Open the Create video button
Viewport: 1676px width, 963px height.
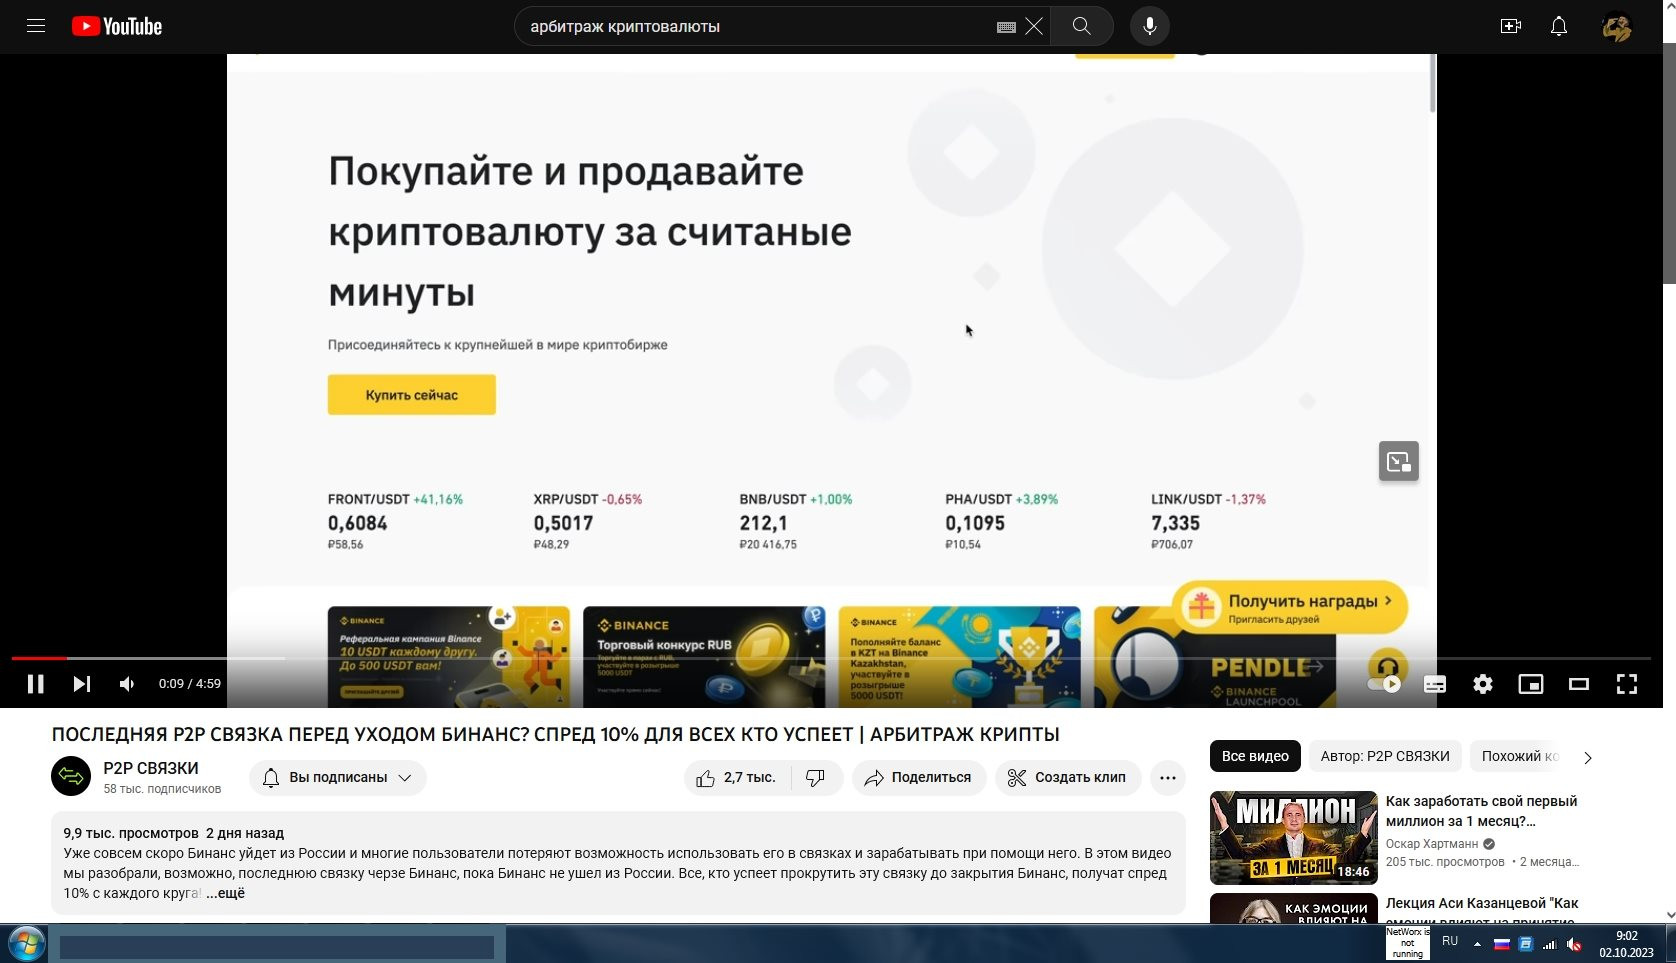(1511, 26)
